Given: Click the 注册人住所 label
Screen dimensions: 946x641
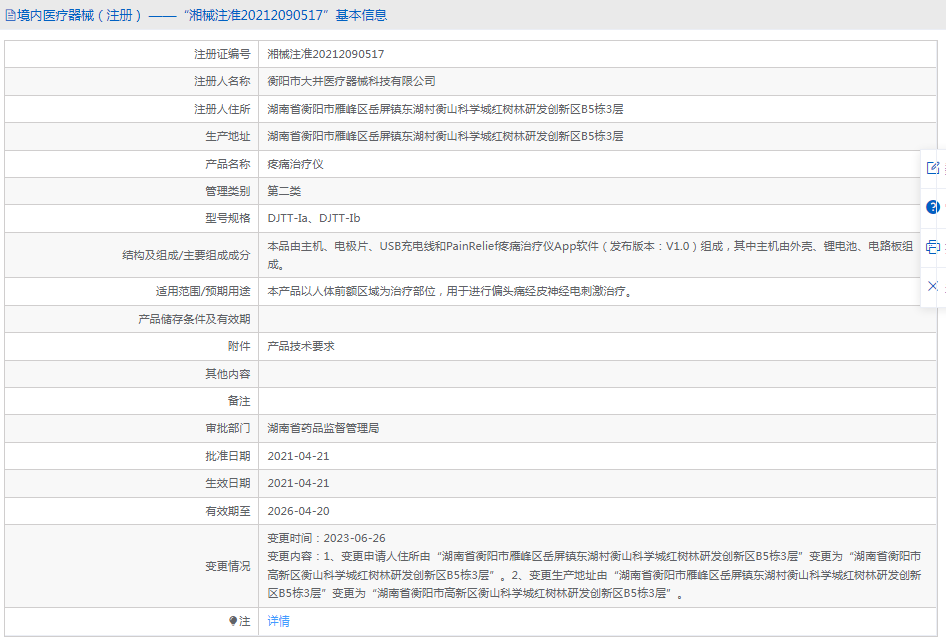Looking at the screenshot, I should coord(222,109).
